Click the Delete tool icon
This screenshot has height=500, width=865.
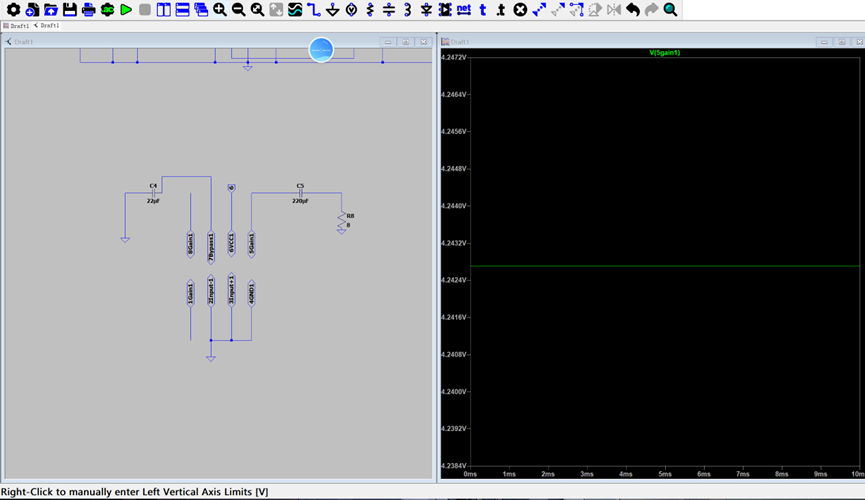(x=520, y=9)
